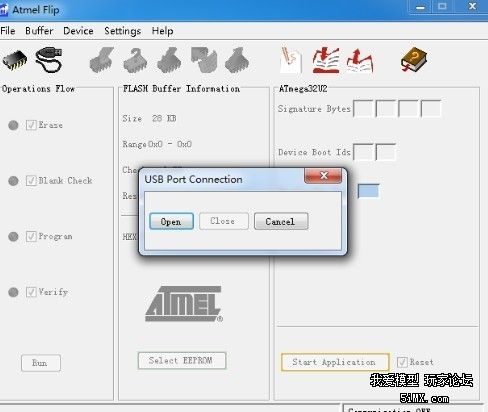The width and height of the screenshot is (488, 412).
Task: Click the Verify status indicator dot
Action: point(13,292)
